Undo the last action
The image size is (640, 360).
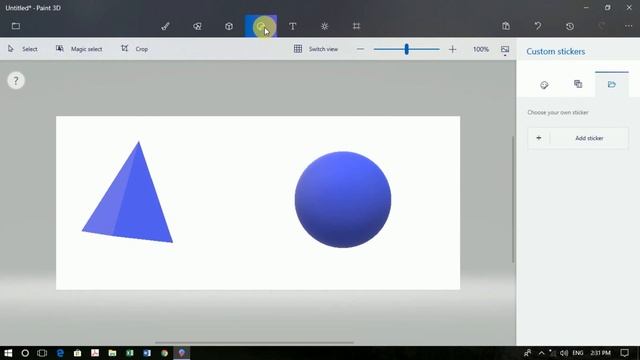point(538,26)
